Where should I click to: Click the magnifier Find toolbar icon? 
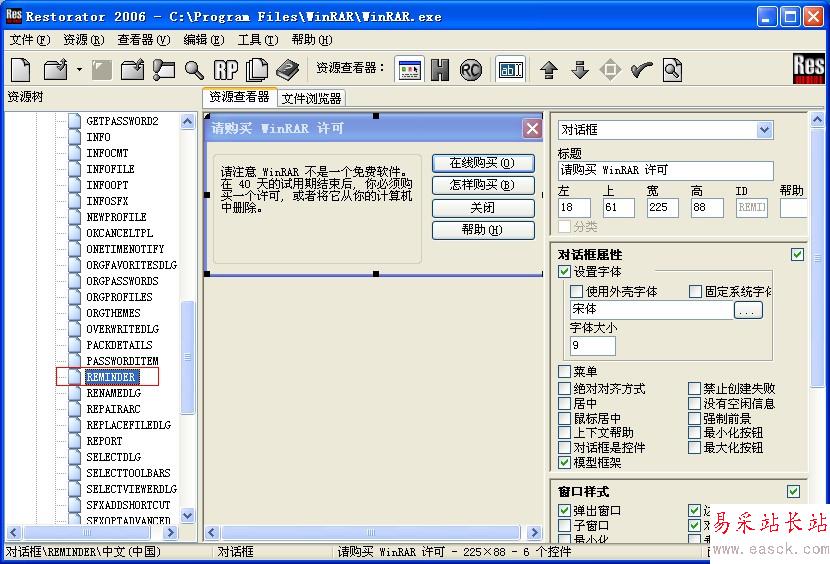tap(194, 69)
